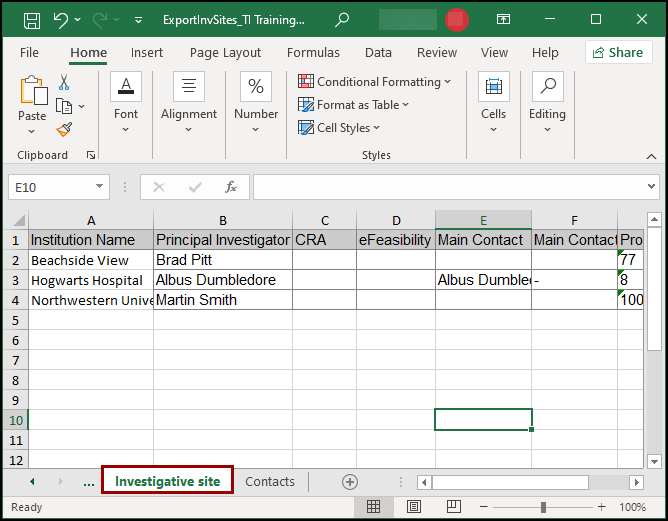Viewport: 668px width, 521px height.
Task: Open the Contacts sheet tab
Action: (x=270, y=482)
